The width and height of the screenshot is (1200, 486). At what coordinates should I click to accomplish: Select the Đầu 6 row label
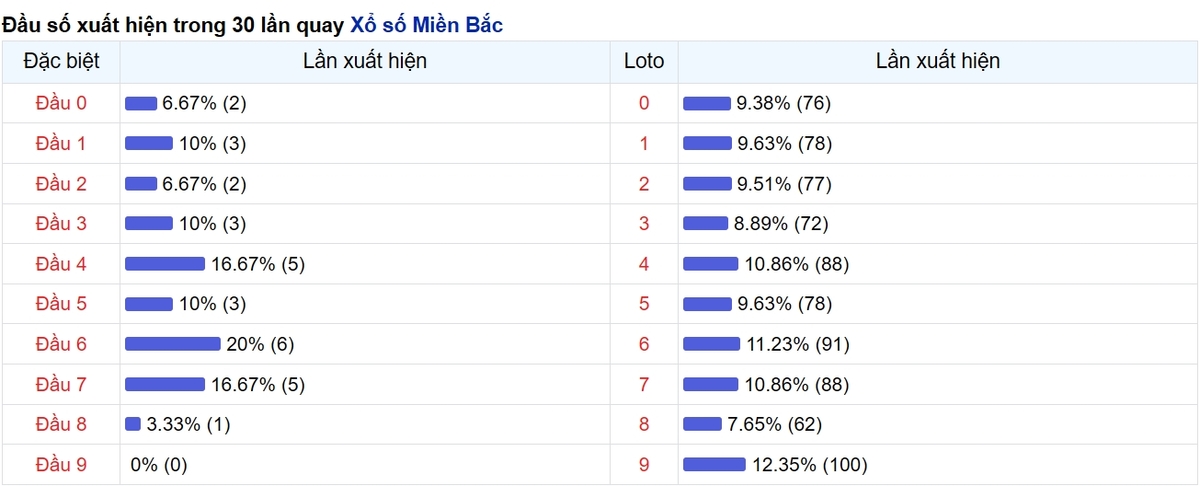(61, 344)
